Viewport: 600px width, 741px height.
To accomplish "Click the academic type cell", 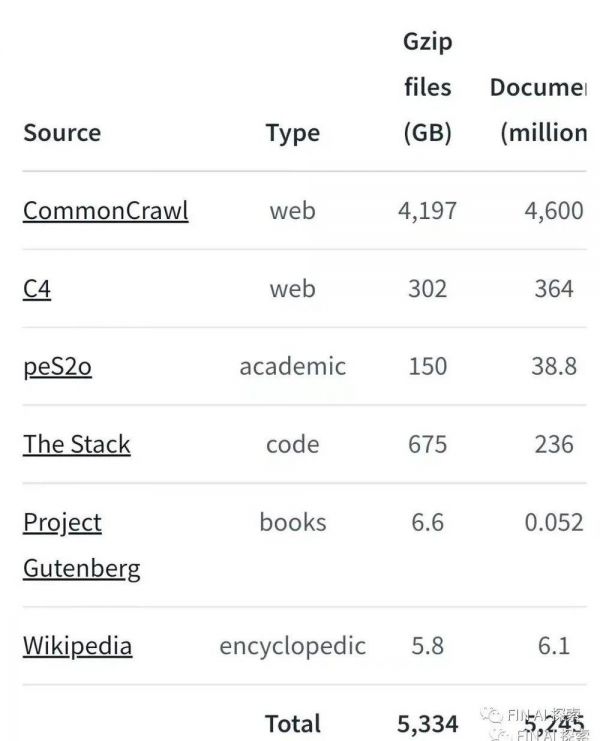I will 292,367.
